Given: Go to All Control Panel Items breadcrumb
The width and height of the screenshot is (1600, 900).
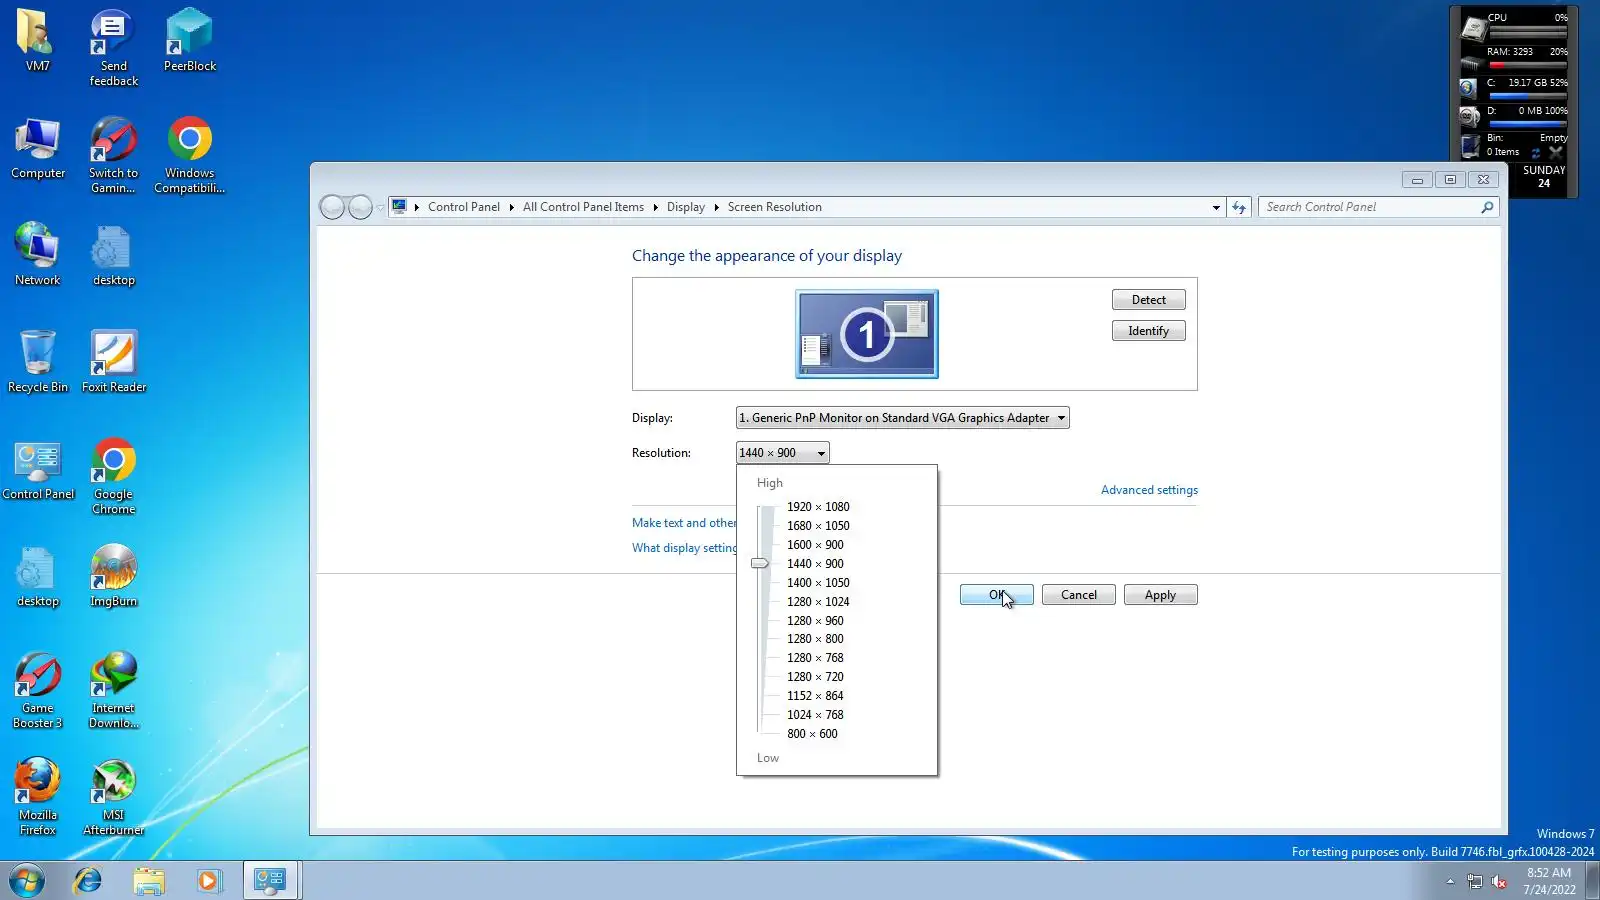Looking at the screenshot, I should pyautogui.click(x=583, y=207).
